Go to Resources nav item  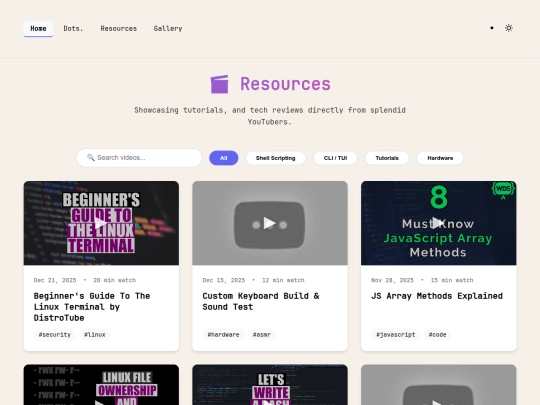119,29
